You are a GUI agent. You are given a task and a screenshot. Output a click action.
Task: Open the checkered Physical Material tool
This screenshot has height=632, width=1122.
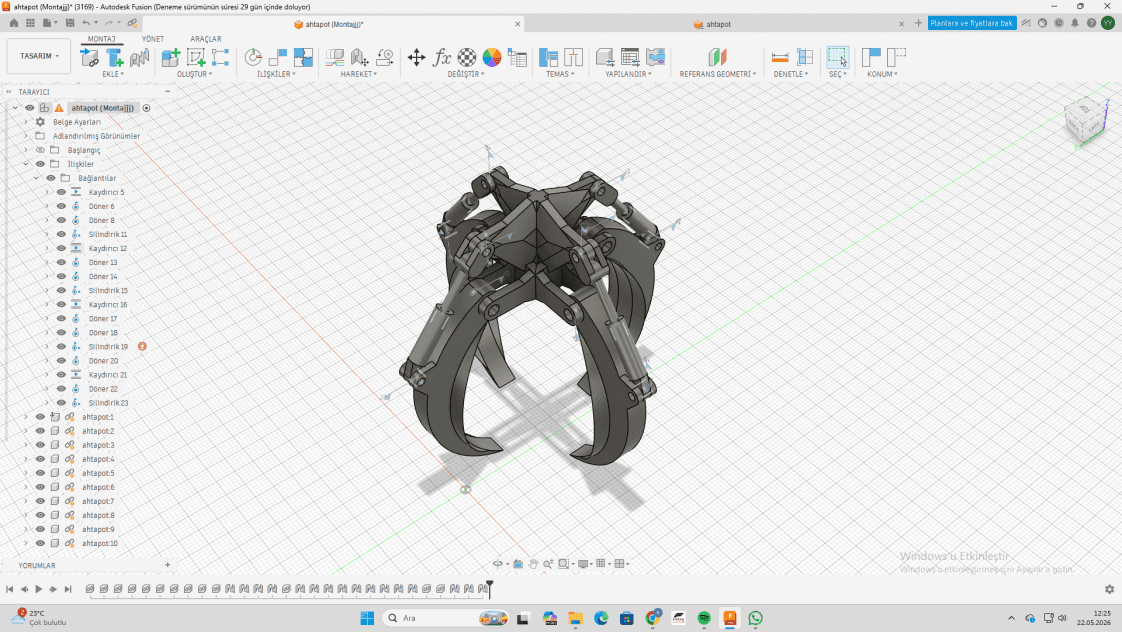click(x=467, y=57)
